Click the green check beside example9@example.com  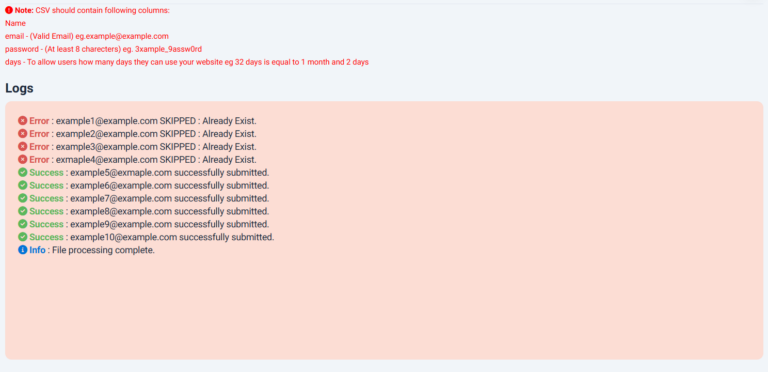coord(23,224)
